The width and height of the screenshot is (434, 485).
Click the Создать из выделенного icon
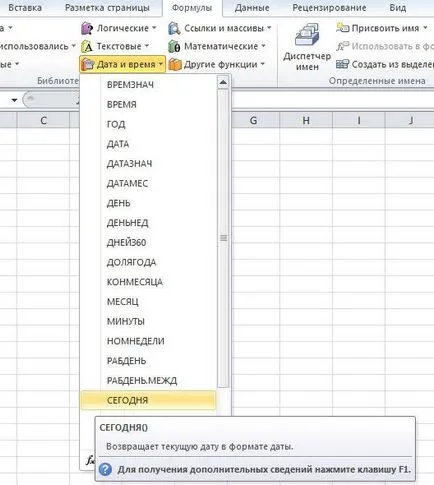pyautogui.click(x=342, y=64)
